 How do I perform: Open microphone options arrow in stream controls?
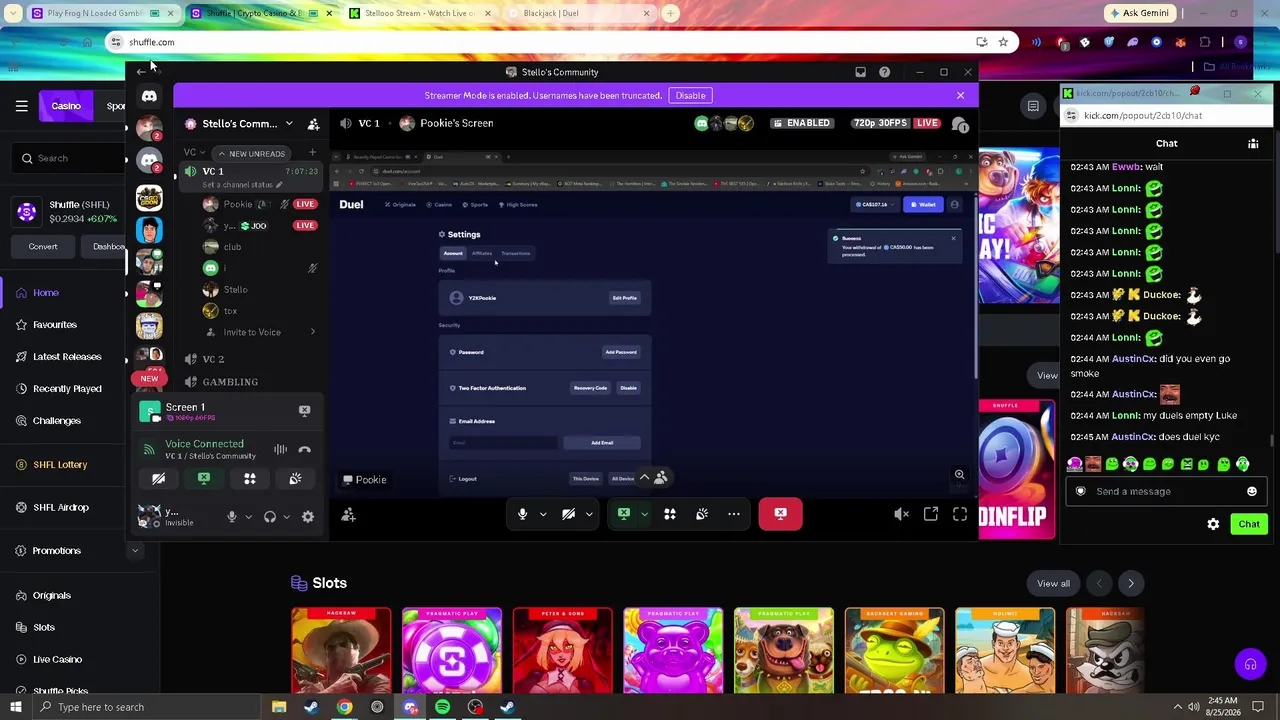tap(543, 514)
